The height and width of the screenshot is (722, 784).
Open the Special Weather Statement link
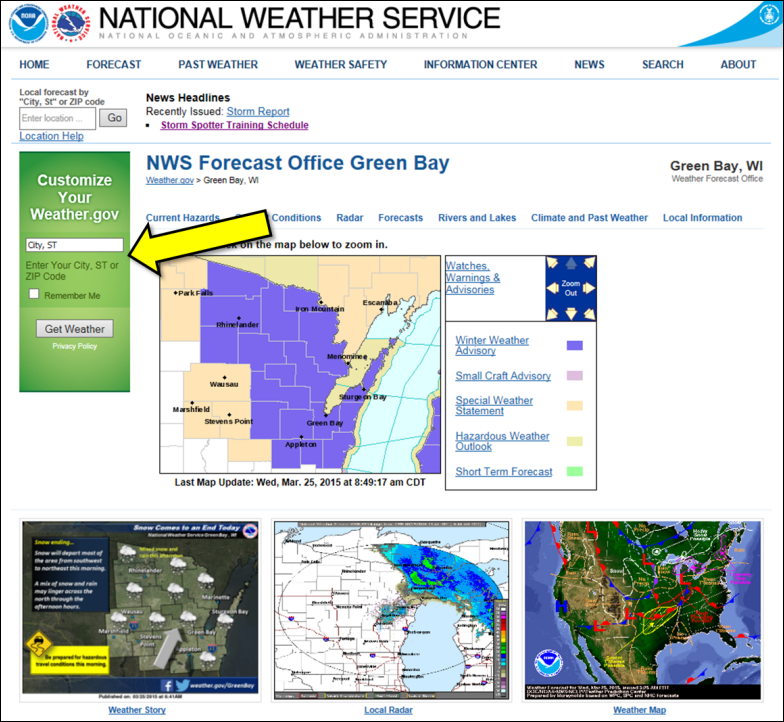click(x=494, y=406)
